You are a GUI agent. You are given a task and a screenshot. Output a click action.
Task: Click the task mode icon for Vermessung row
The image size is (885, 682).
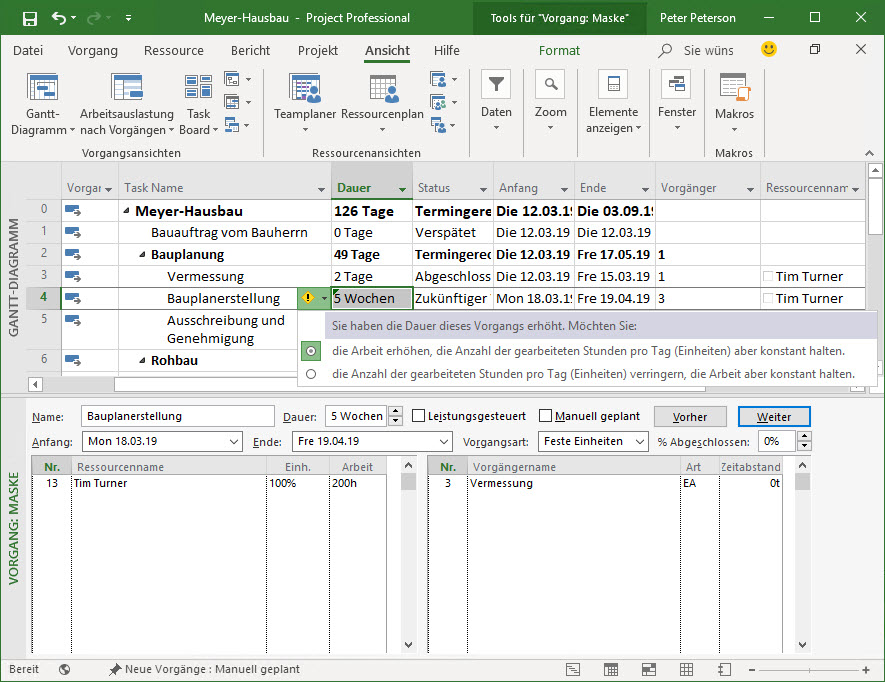tap(73, 276)
